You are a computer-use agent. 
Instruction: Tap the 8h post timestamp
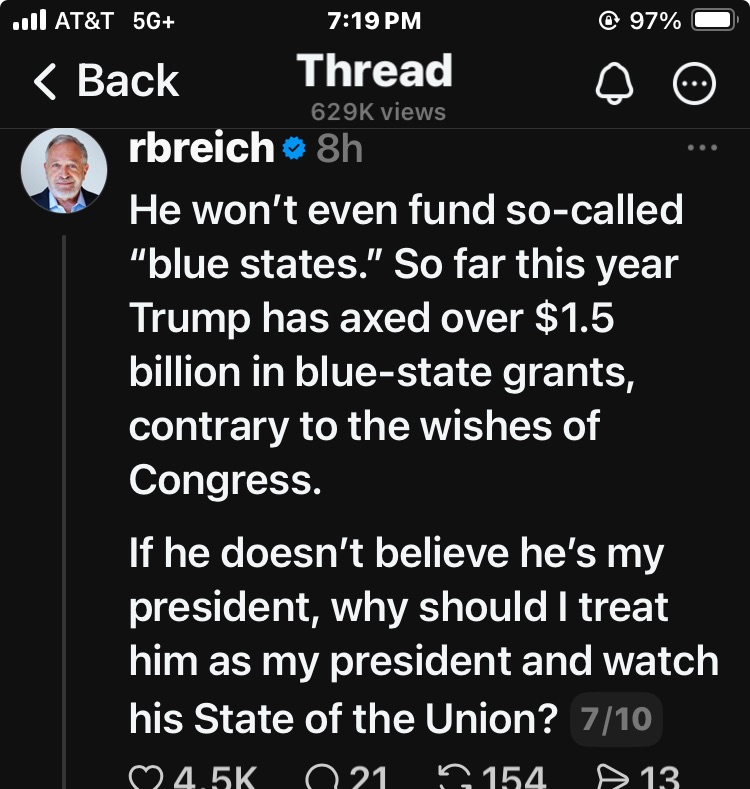[x=339, y=150]
